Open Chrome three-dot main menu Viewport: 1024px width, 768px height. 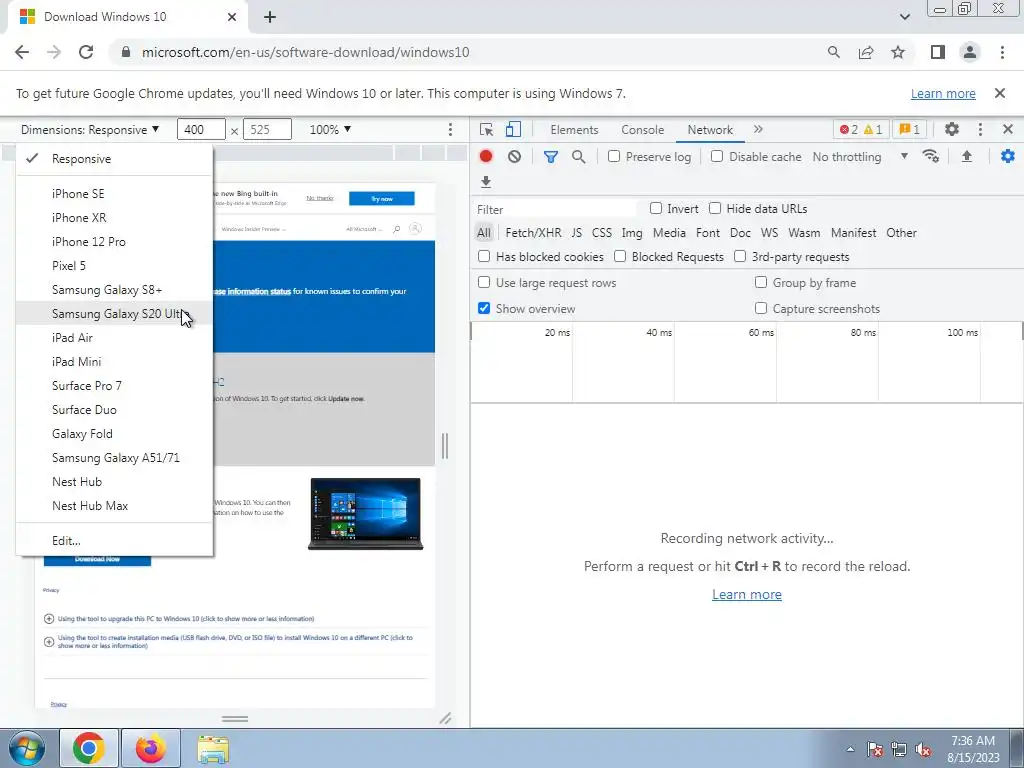[1002, 52]
